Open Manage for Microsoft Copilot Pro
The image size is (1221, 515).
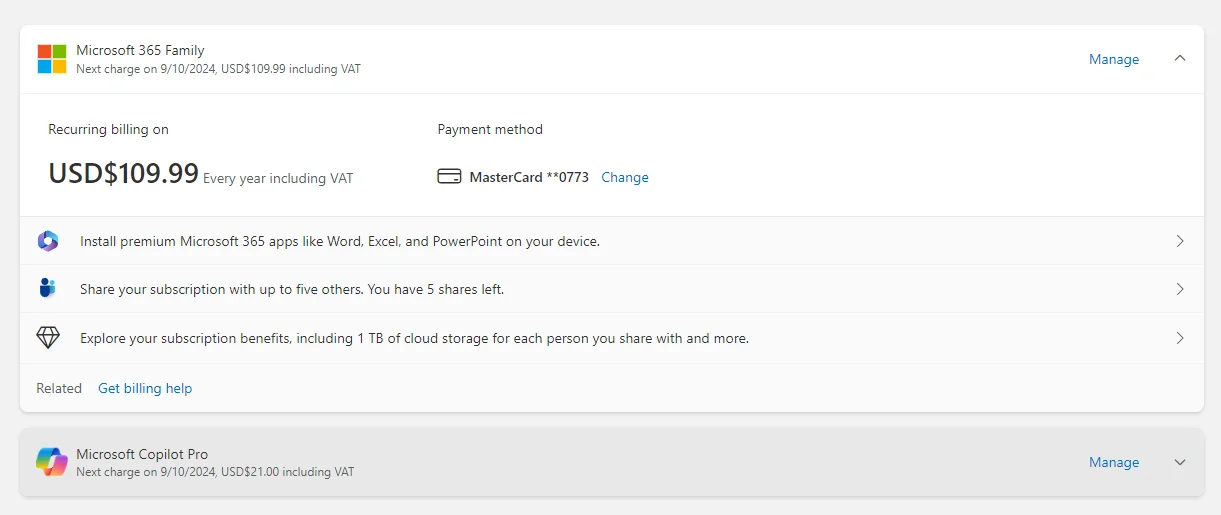[x=1114, y=462]
